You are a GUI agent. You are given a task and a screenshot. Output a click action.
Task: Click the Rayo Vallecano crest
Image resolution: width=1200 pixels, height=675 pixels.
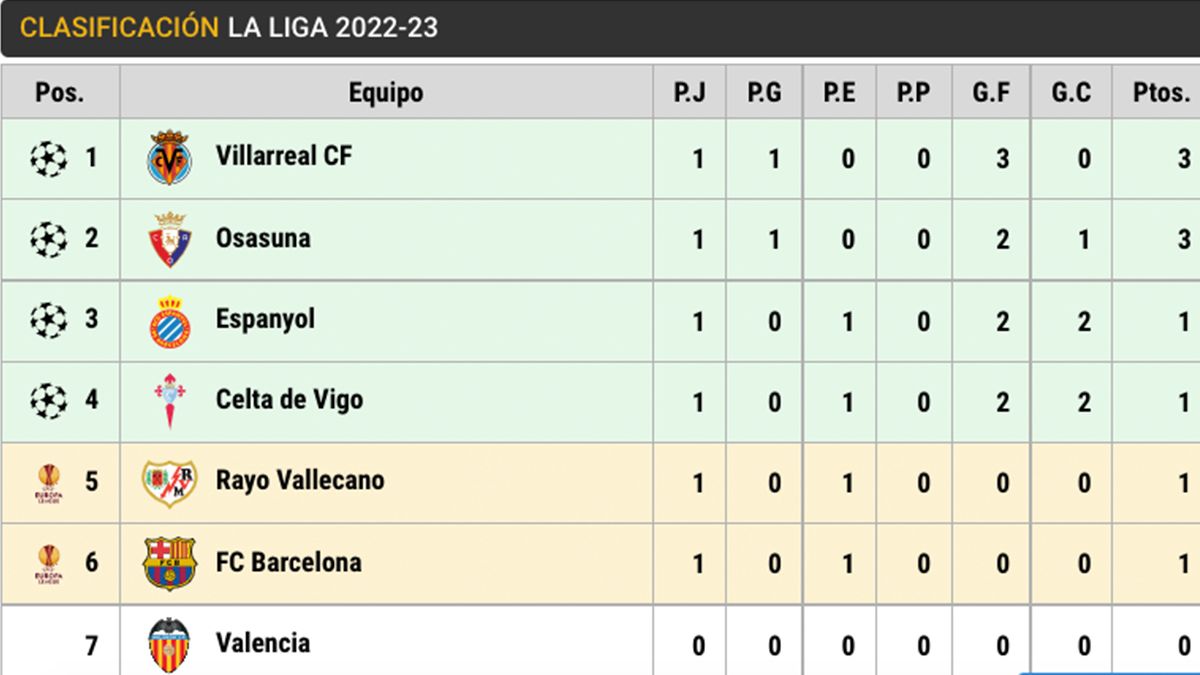[x=169, y=482]
